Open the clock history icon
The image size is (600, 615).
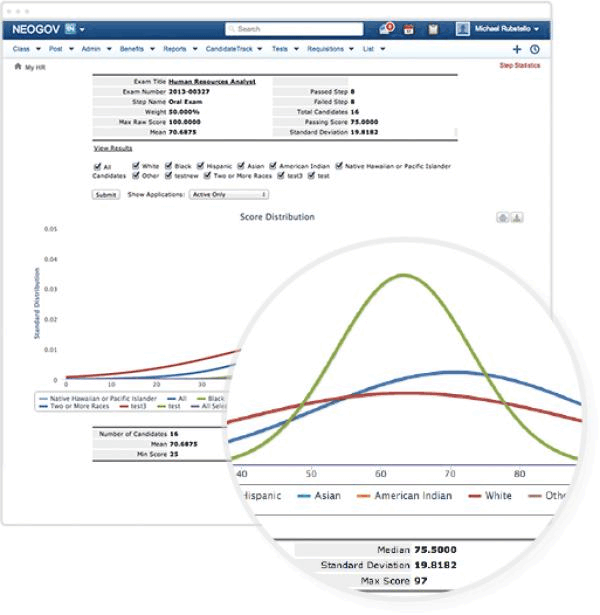pos(535,49)
